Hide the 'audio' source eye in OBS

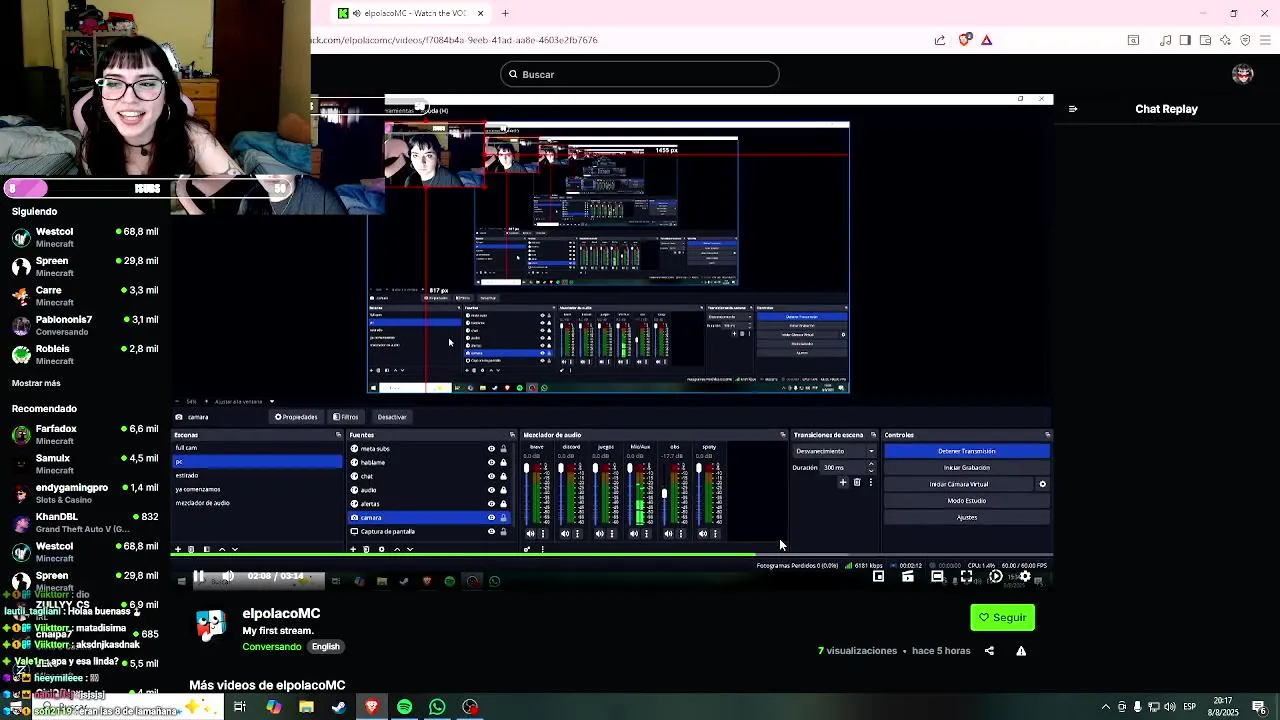click(491, 490)
